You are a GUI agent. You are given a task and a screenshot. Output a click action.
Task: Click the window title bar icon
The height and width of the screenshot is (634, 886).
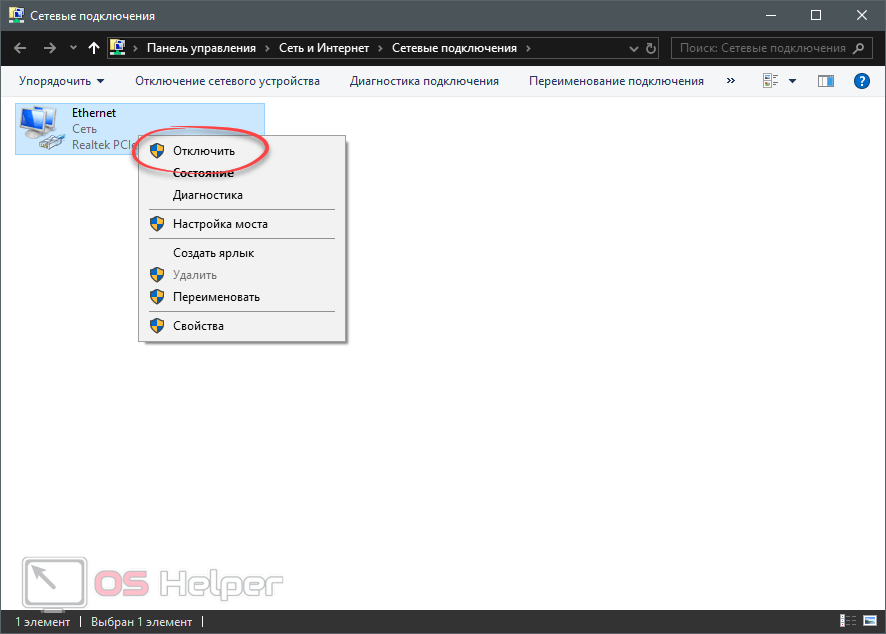(16, 15)
